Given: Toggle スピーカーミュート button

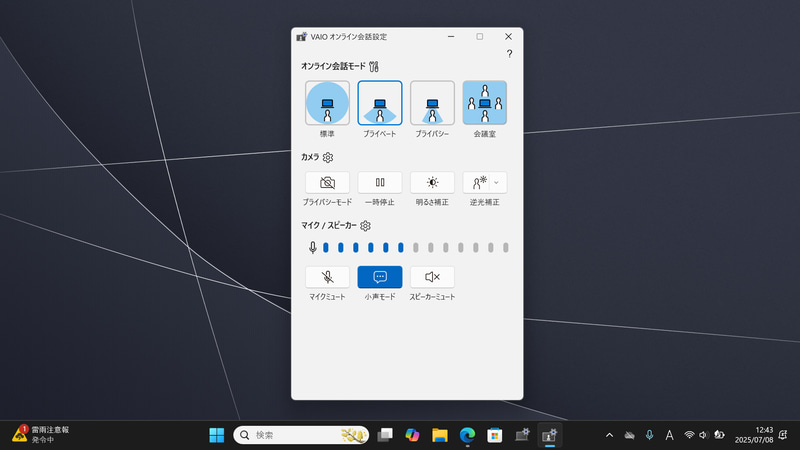Looking at the screenshot, I should point(432,277).
